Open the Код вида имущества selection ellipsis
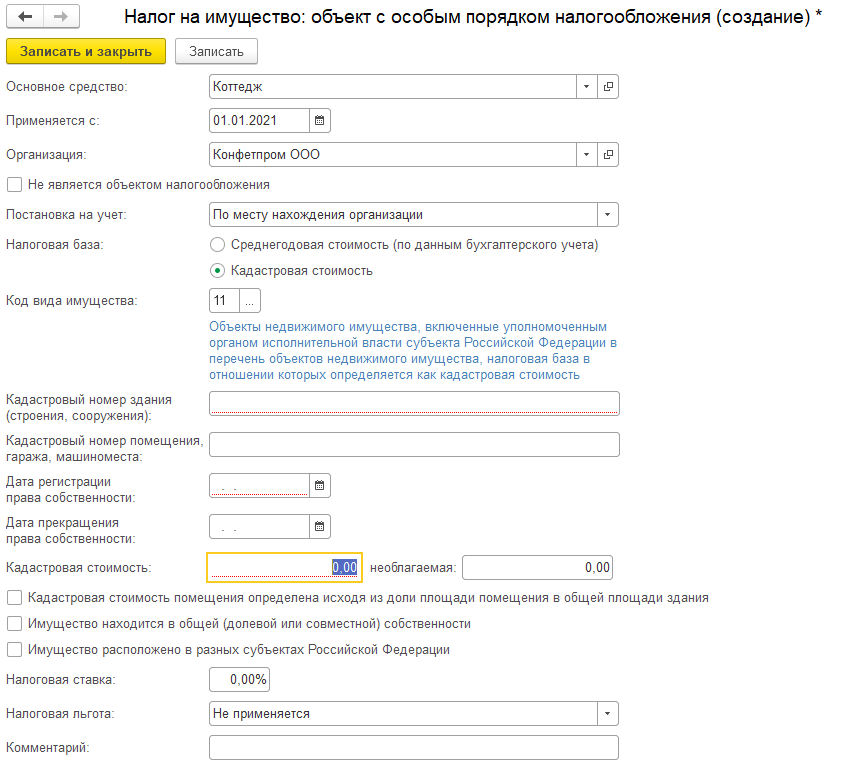 coord(249,301)
